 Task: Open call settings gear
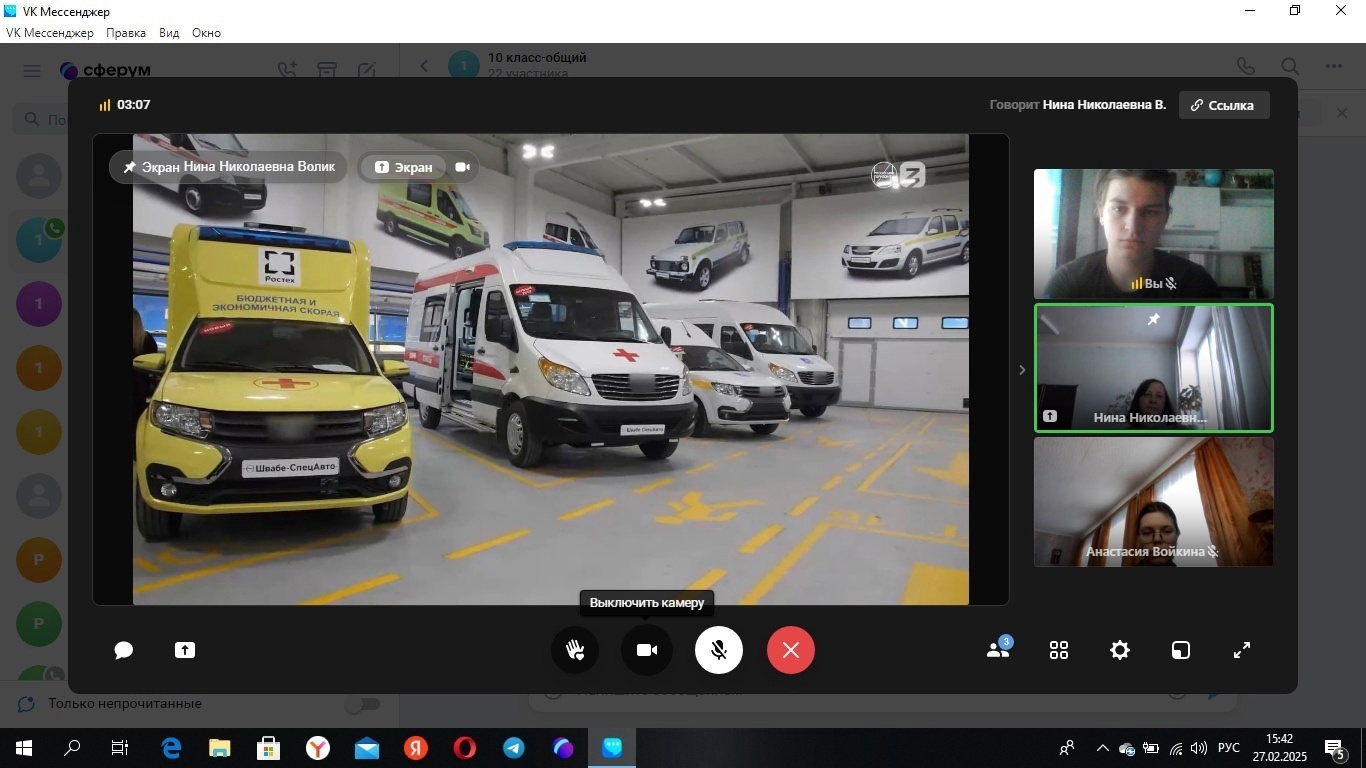[x=1120, y=650]
